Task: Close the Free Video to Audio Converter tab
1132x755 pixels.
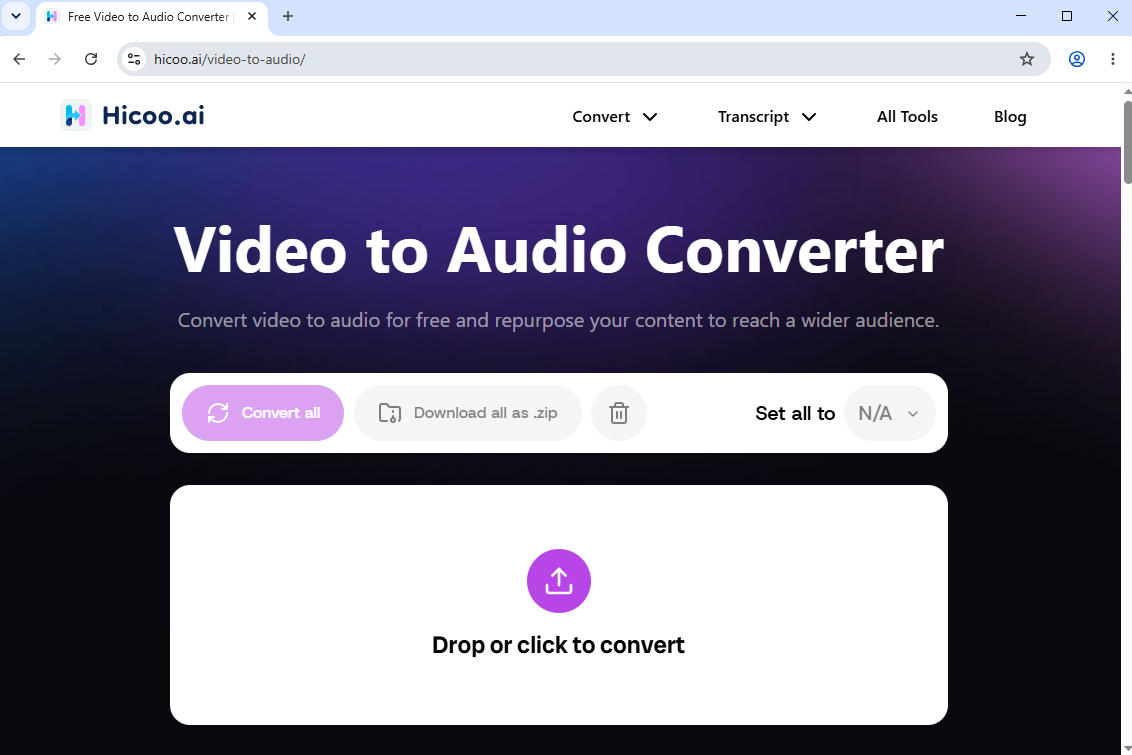Action: pos(252,16)
